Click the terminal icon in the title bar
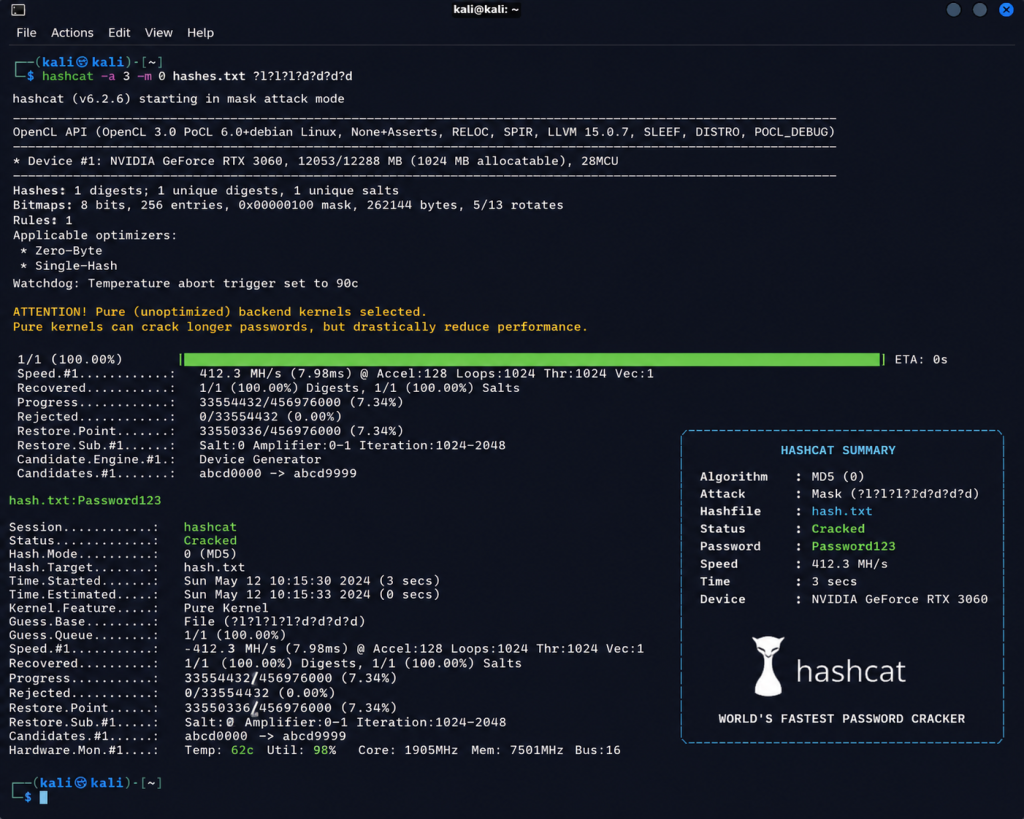 click(x=18, y=10)
